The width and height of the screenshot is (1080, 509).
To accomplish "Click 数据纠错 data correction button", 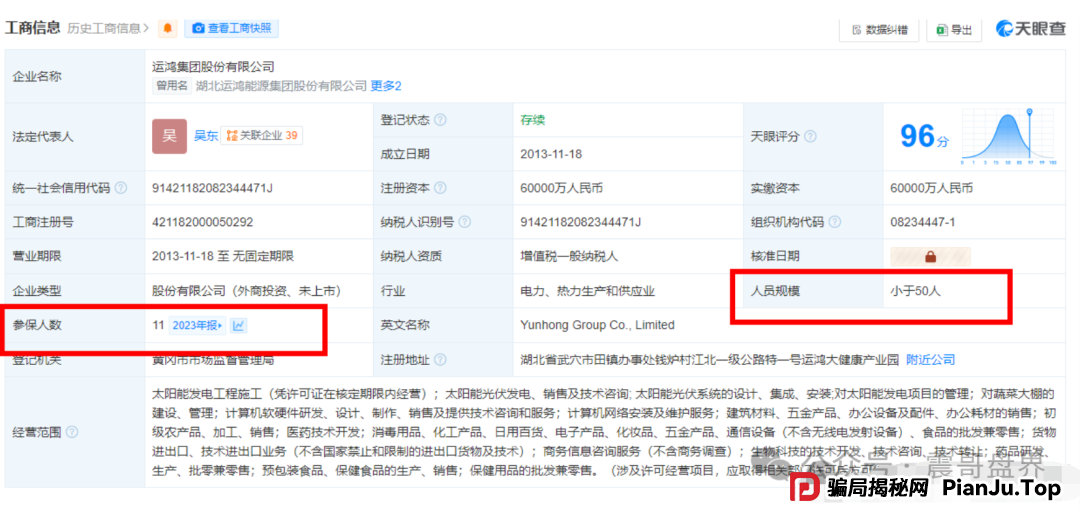I will [x=879, y=30].
